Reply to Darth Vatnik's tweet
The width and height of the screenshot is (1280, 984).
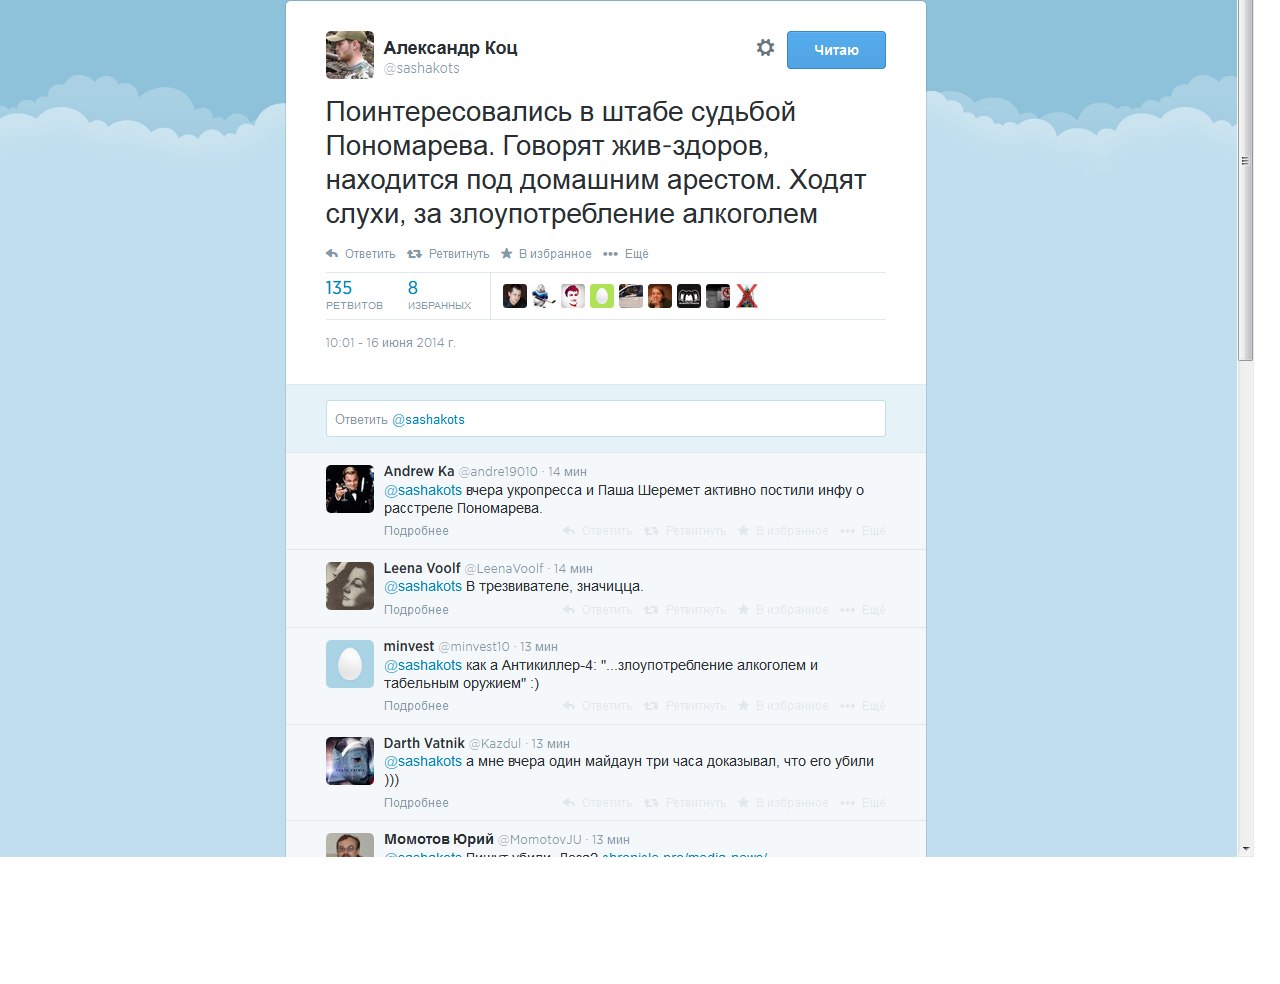coord(598,803)
